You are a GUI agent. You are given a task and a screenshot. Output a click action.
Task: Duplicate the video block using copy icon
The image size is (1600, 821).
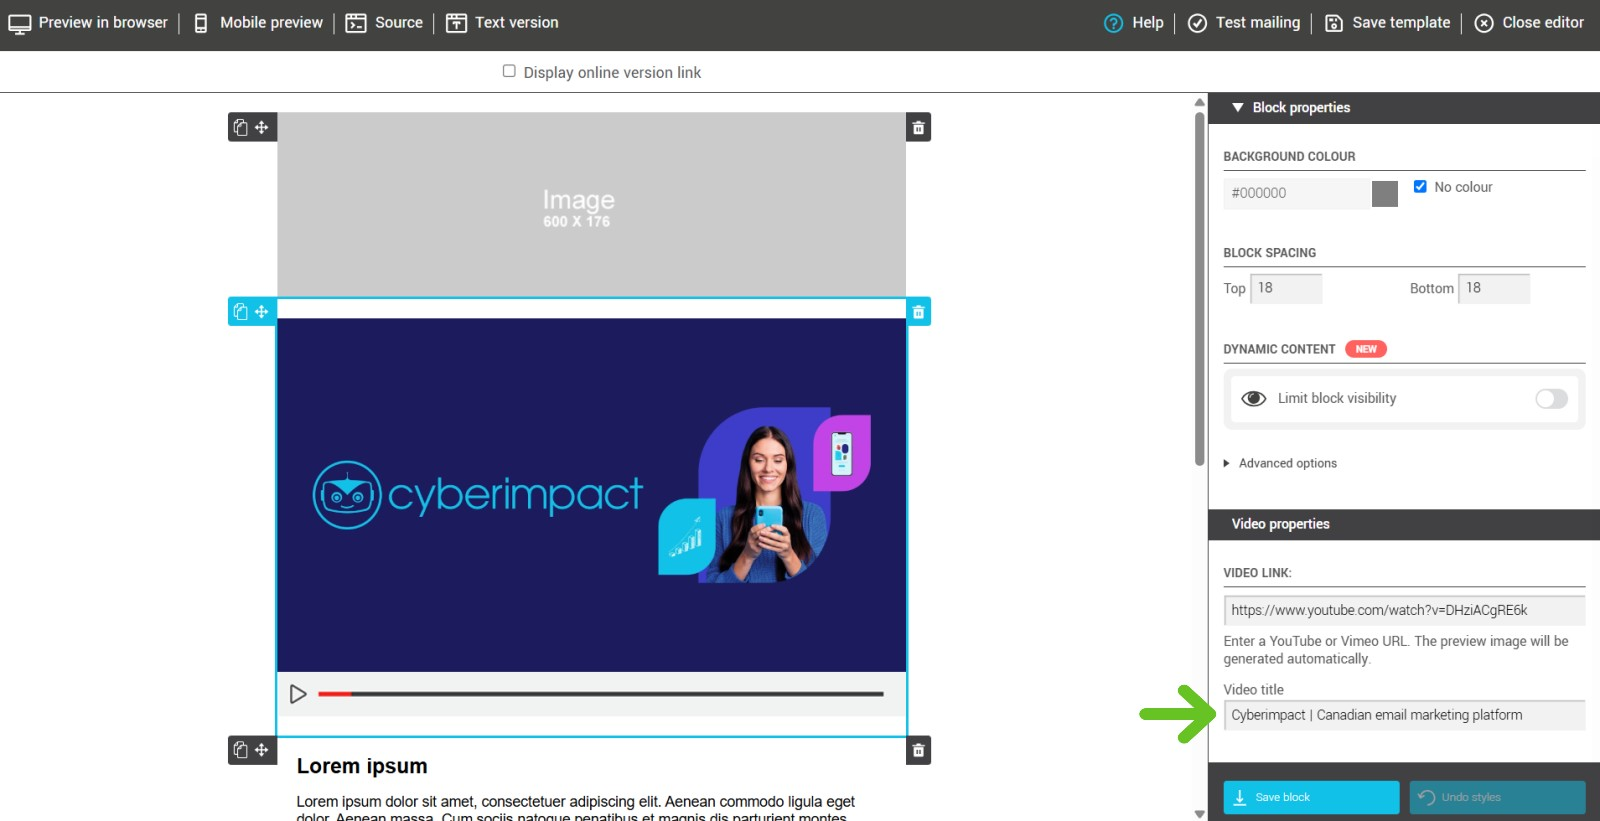pyautogui.click(x=241, y=312)
